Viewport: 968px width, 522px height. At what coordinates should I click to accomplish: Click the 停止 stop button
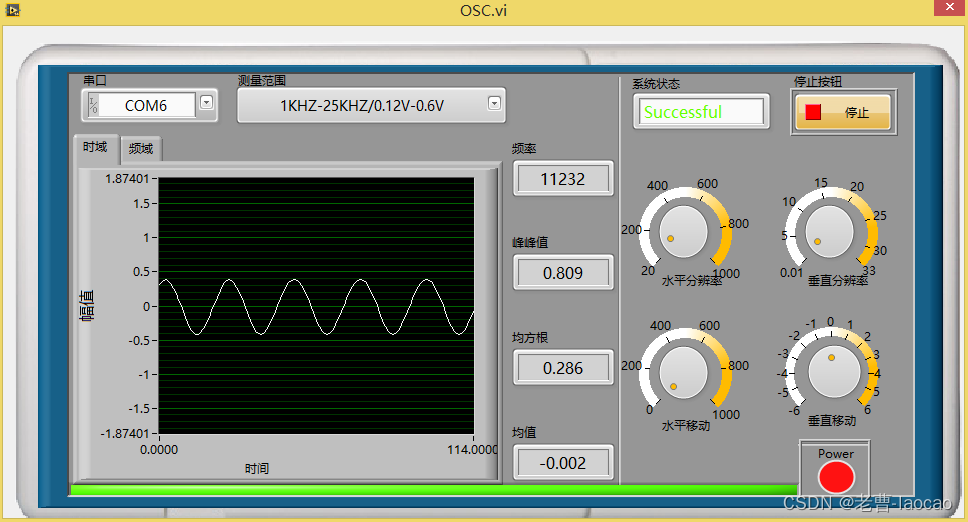coord(843,112)
